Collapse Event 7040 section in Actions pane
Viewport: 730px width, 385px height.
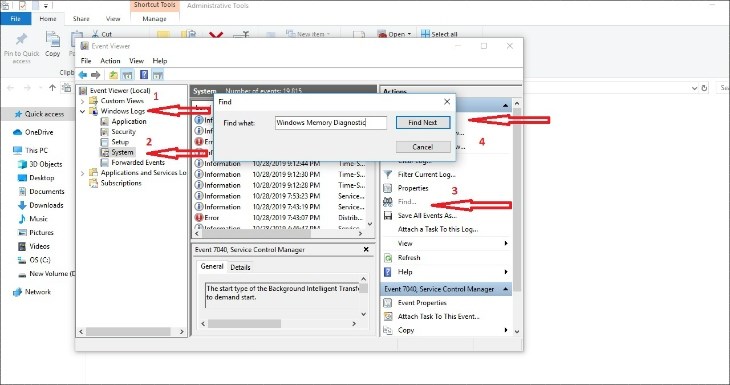(x=506, y=289)
